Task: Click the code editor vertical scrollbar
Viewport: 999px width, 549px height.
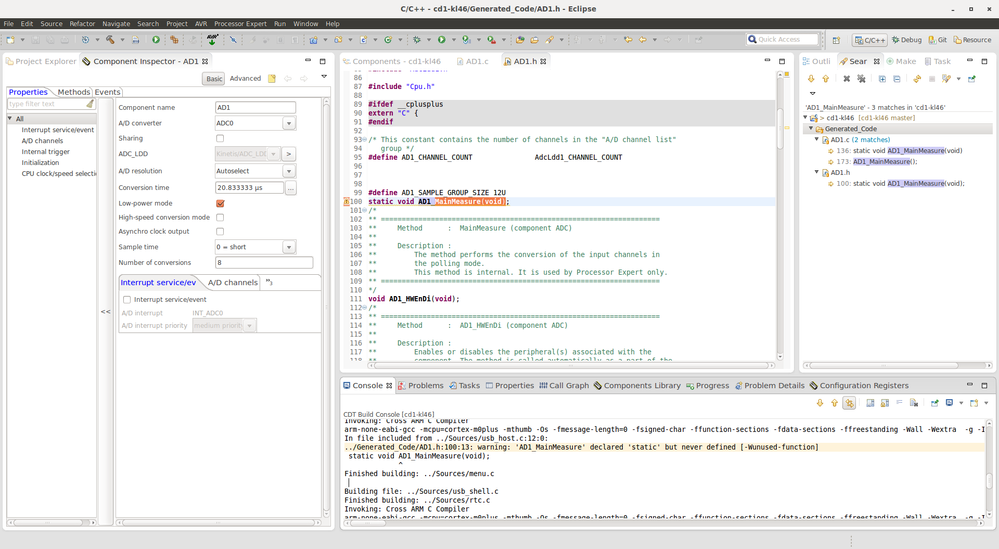Action: 780,130
